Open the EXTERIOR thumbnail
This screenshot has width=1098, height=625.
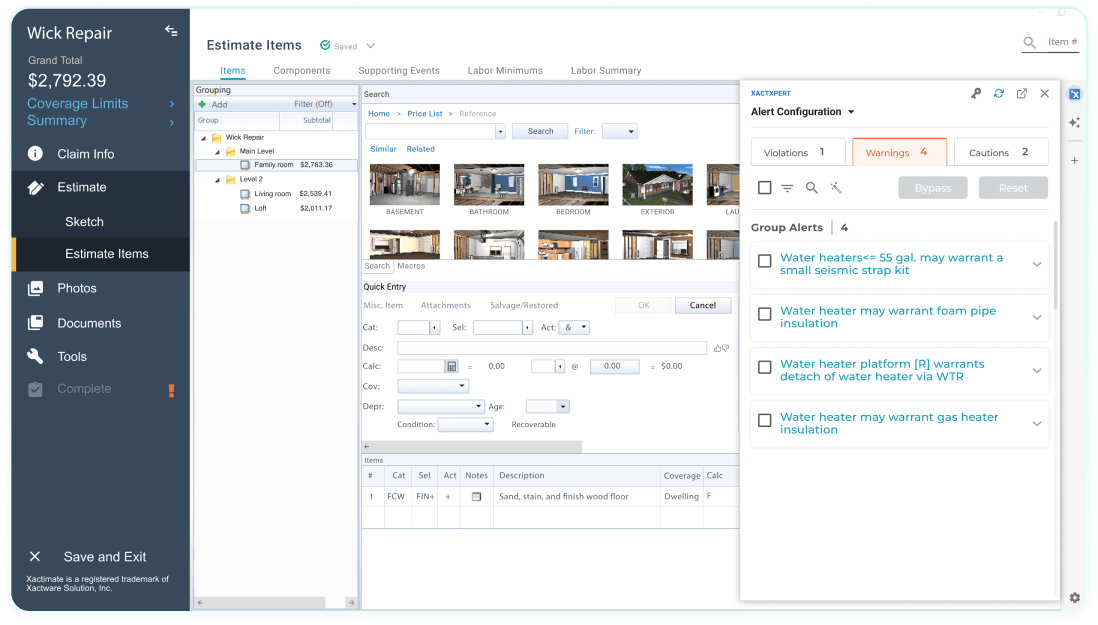tap(657, 185)
